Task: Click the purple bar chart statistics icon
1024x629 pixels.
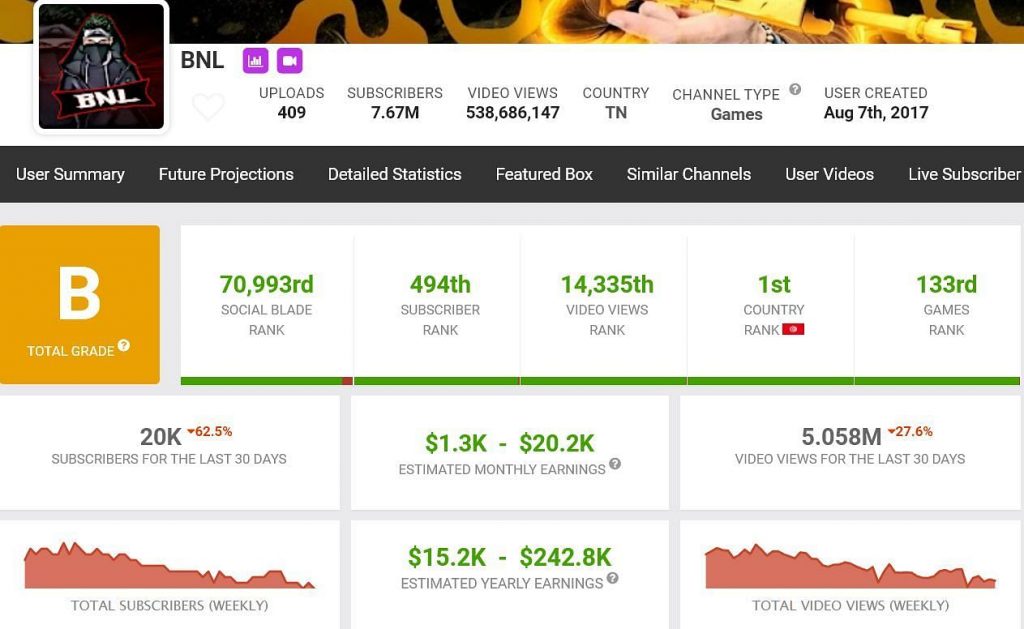Action: pyautogui.click(x=256, y=61)
